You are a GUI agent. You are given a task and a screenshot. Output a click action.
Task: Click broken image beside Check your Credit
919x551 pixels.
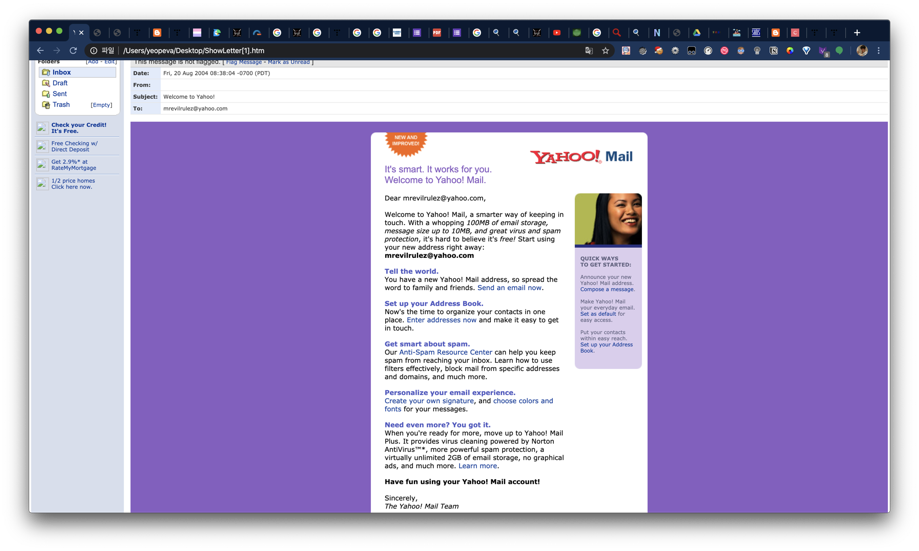[42, 127]
